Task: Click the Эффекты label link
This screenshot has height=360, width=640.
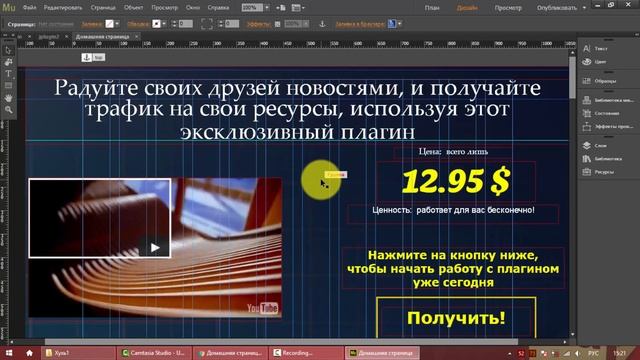Action: click(258, 24)
